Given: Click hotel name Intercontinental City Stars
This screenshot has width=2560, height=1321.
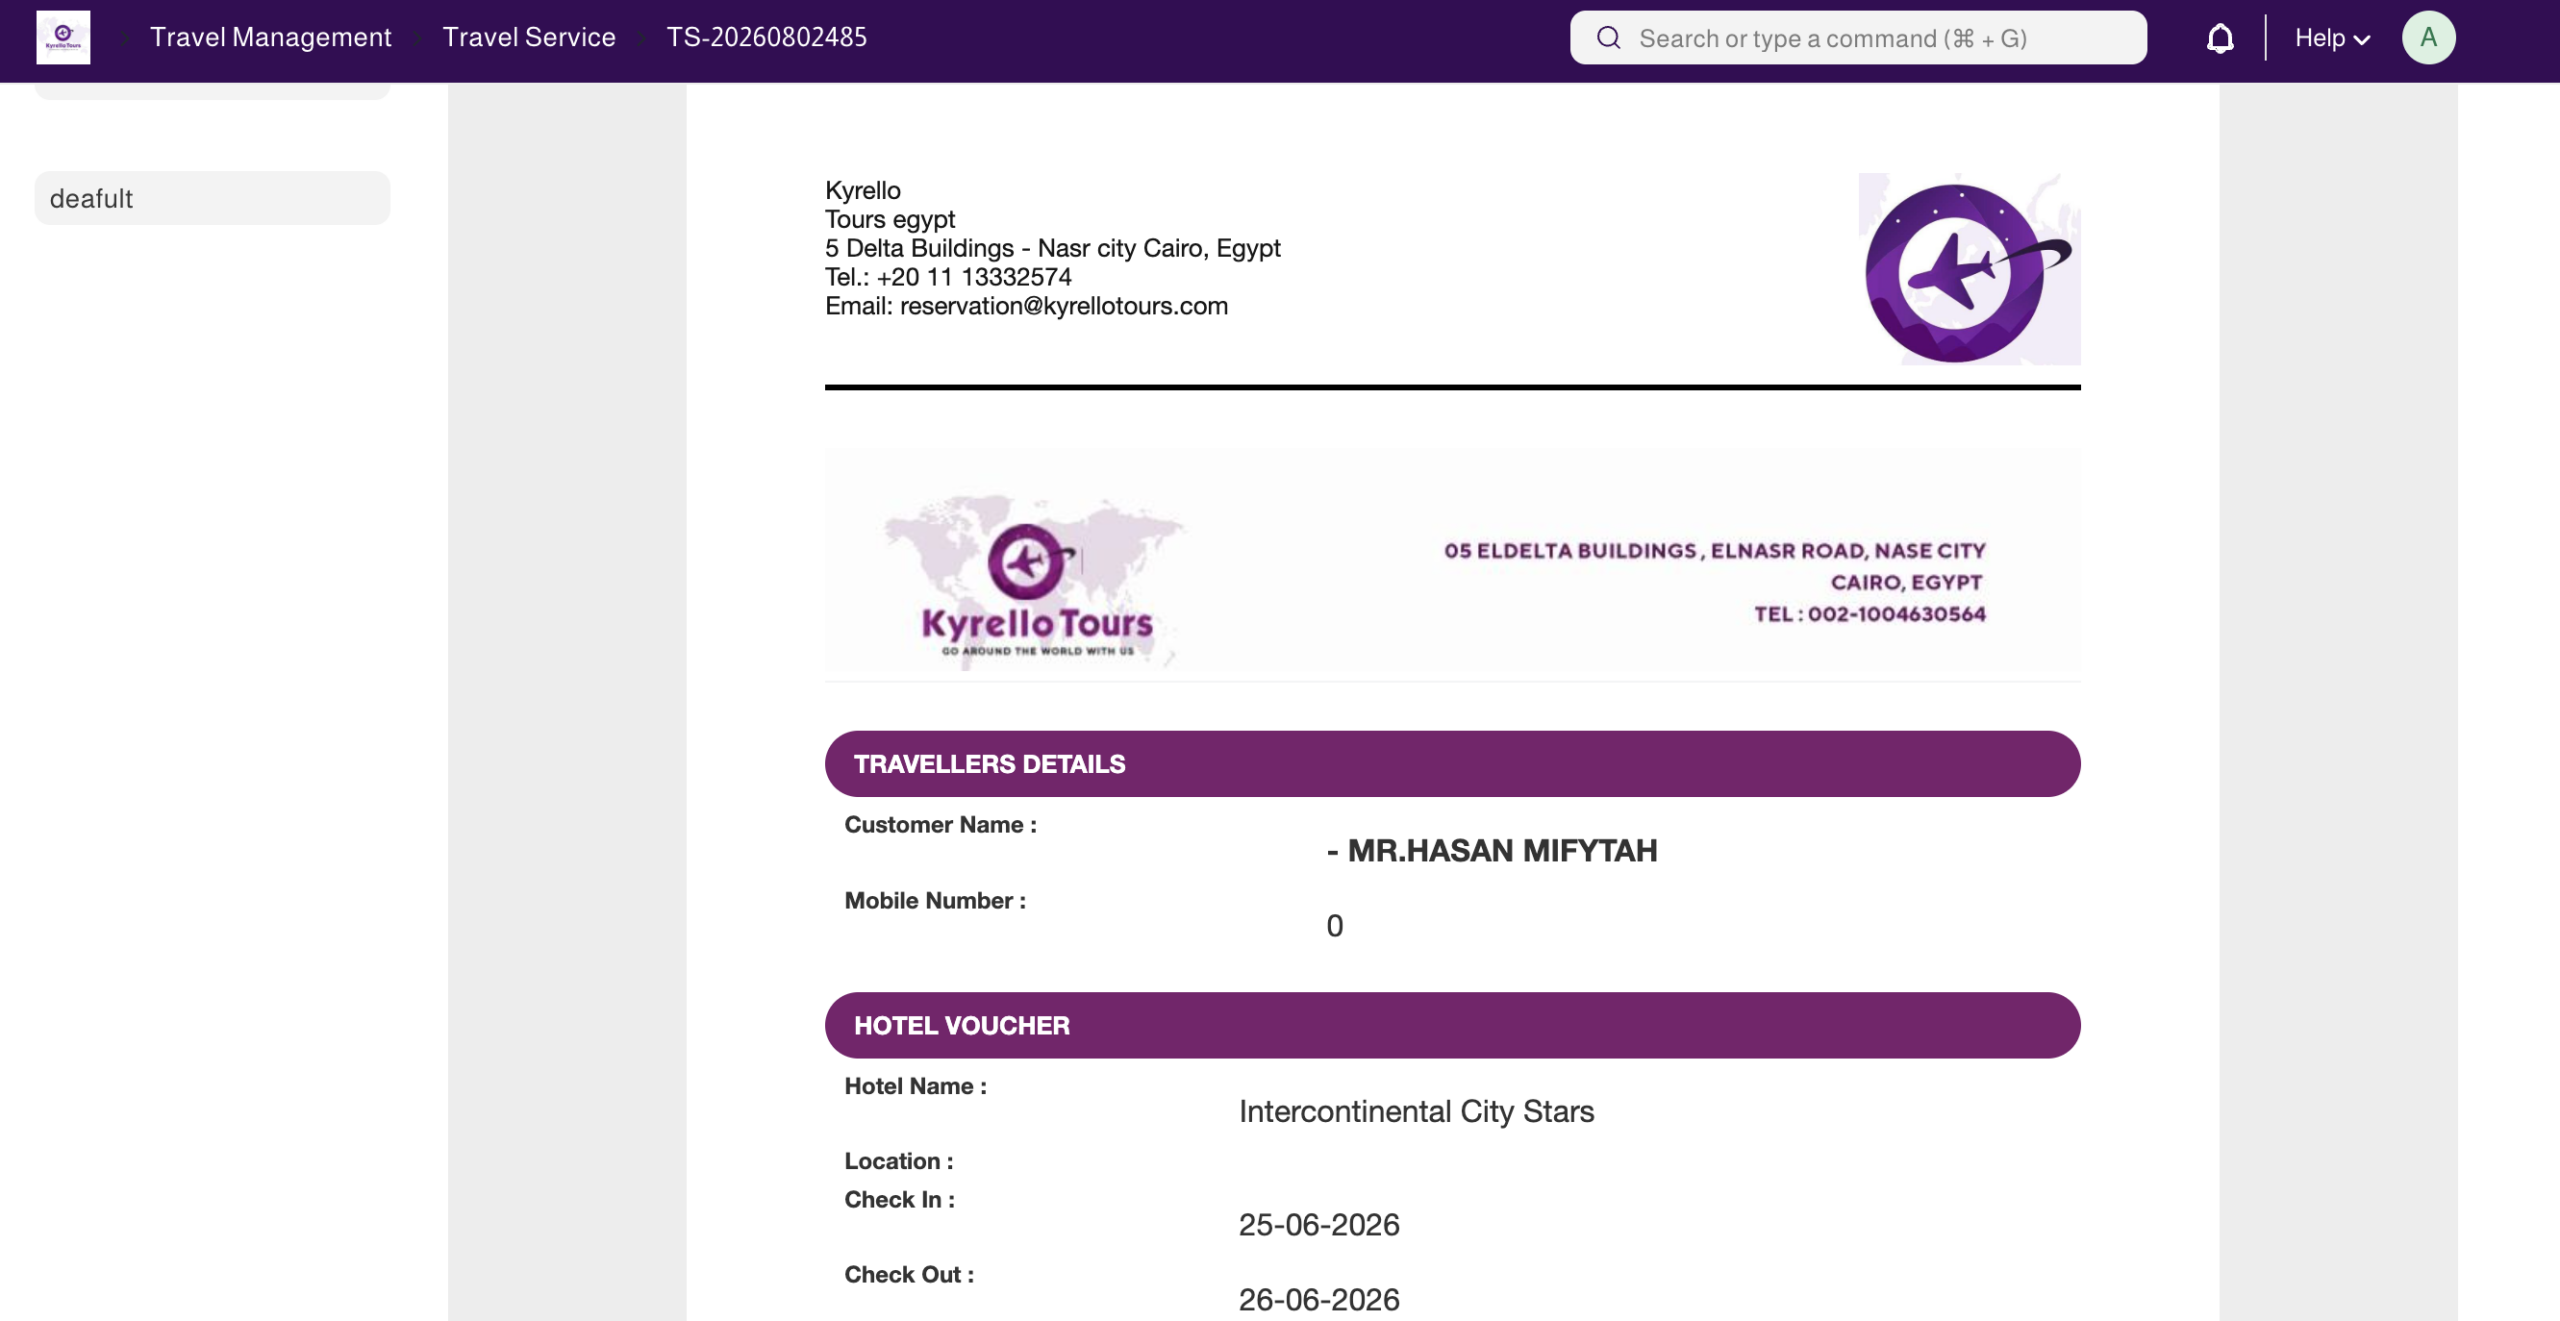Looking at the screenshot, I should tap(1416, 1111).
